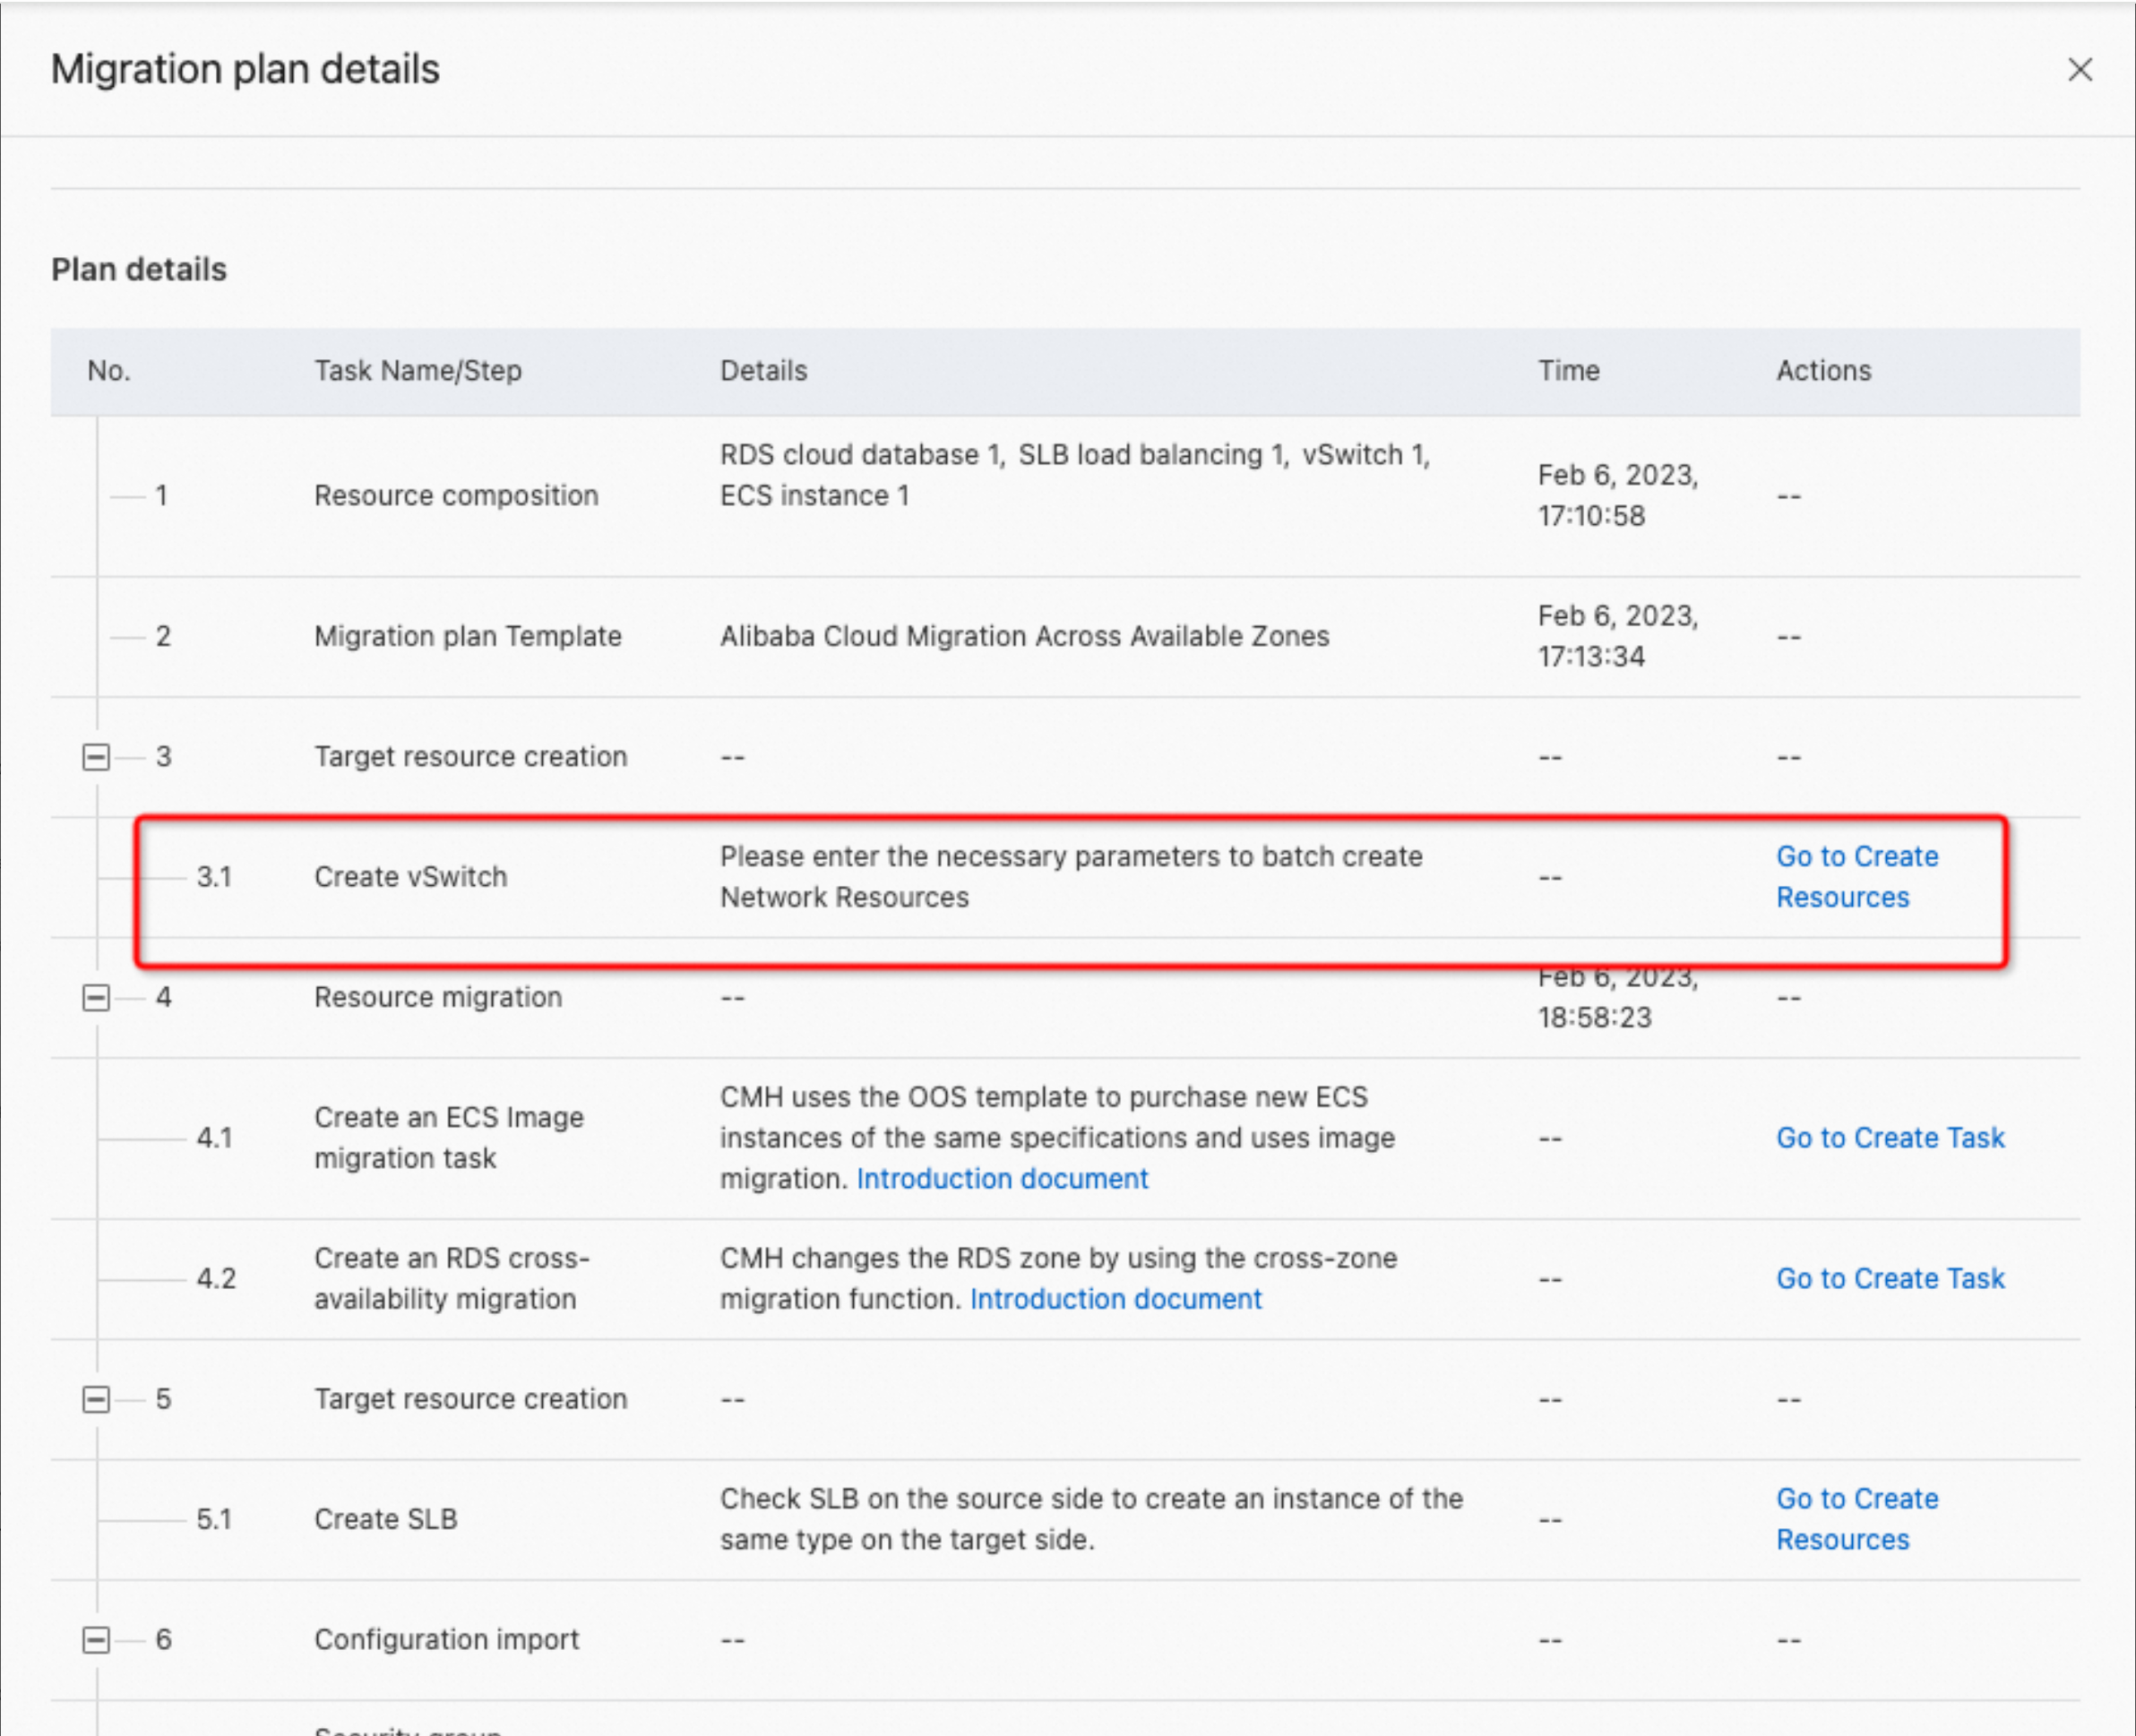This screenshot has height=1736, width=2136.
Task: Select the 'Migration plan Template' task name
Action: click(x=468, y=636)
